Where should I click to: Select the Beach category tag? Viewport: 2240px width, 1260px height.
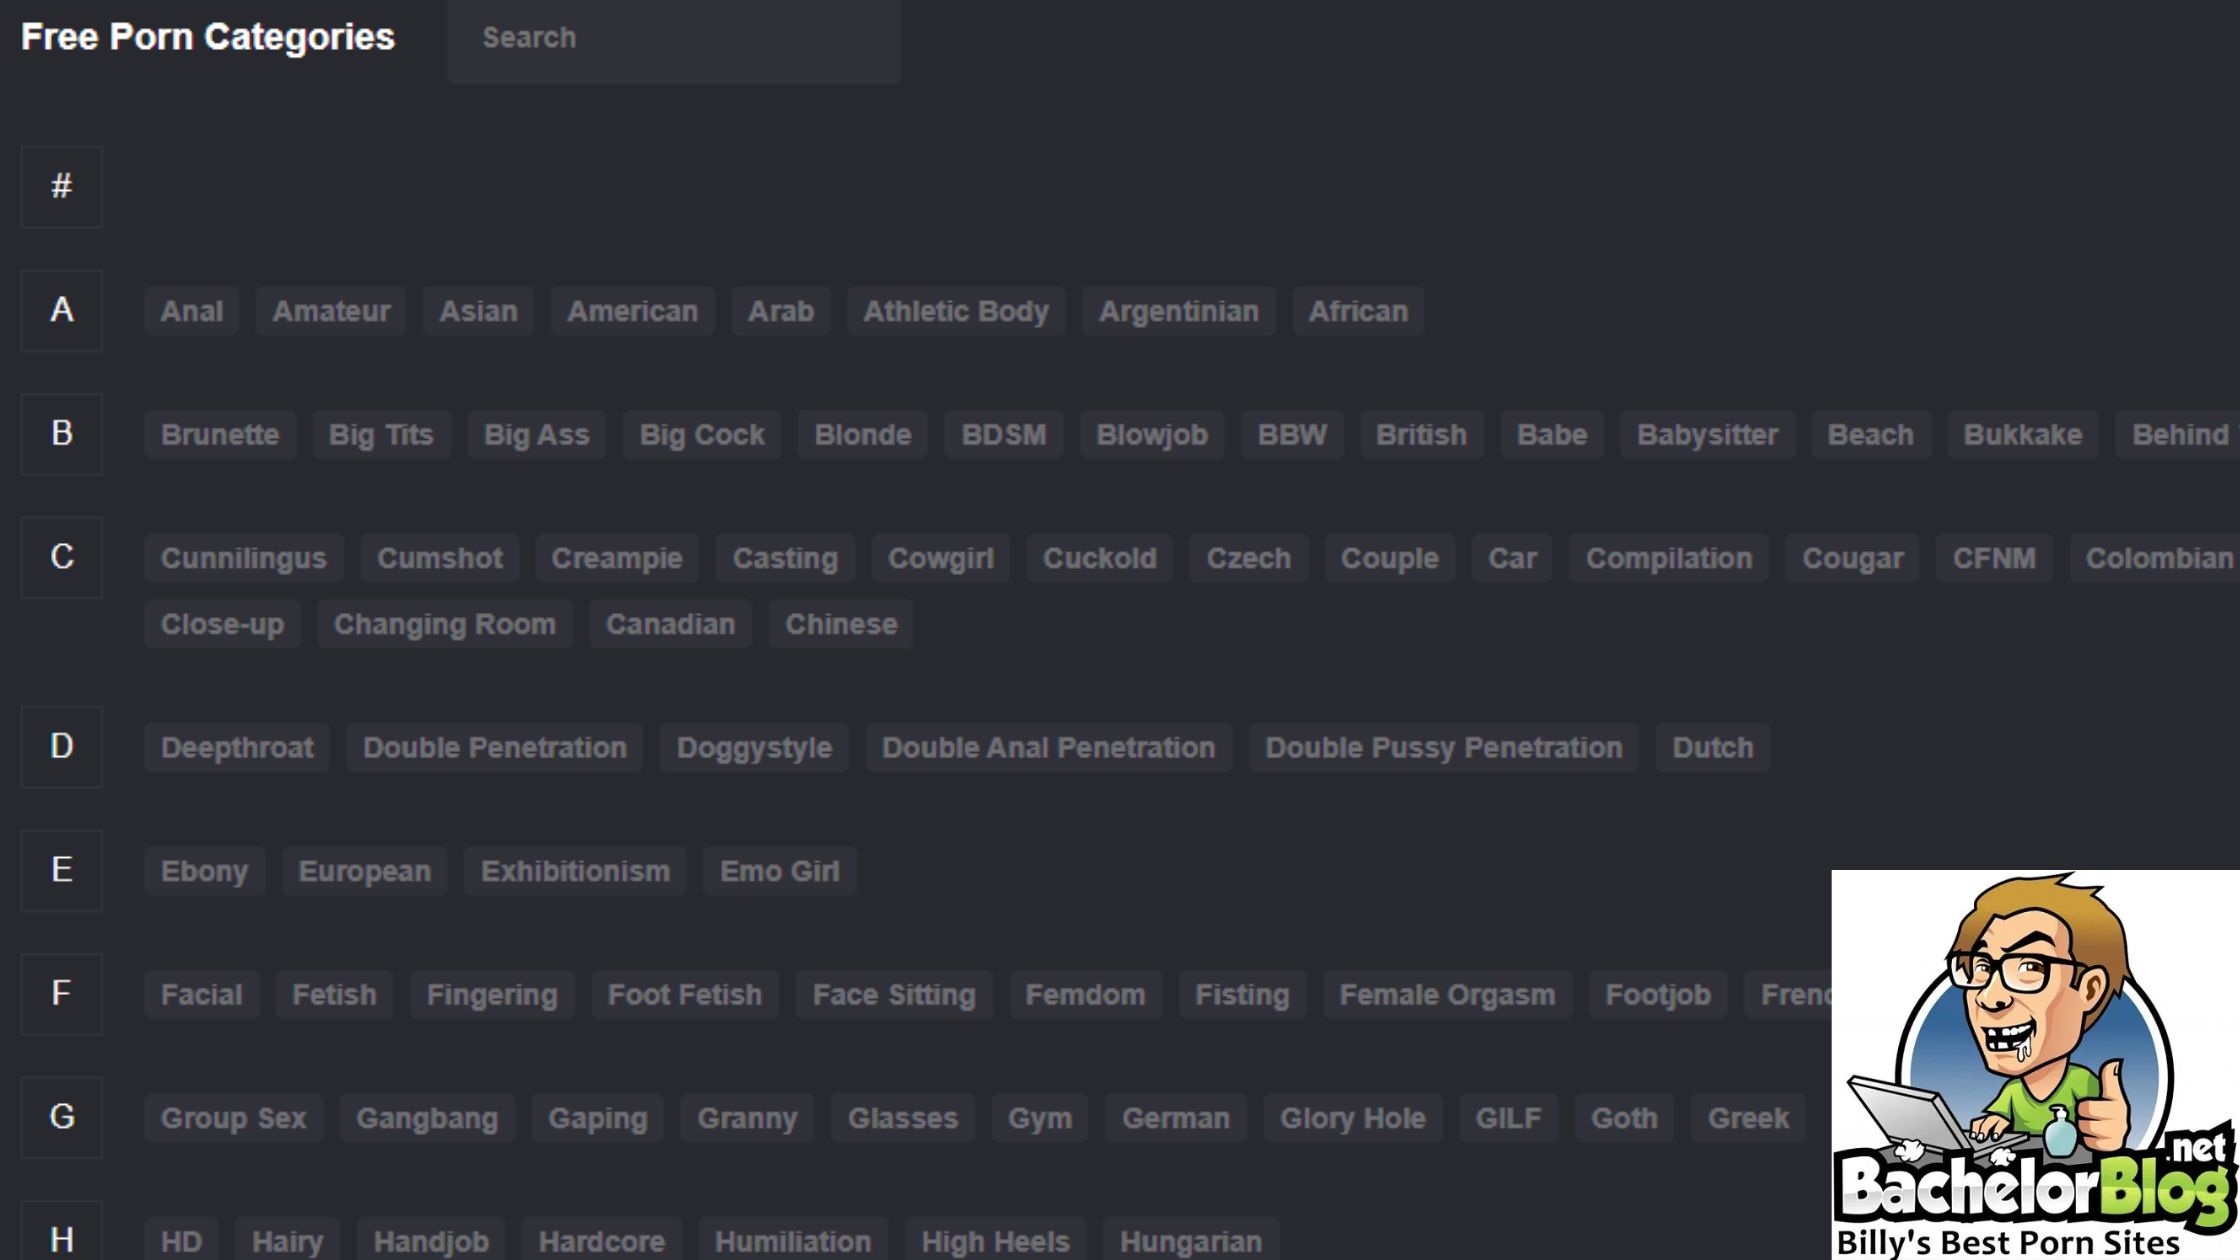click(1870, 435)
